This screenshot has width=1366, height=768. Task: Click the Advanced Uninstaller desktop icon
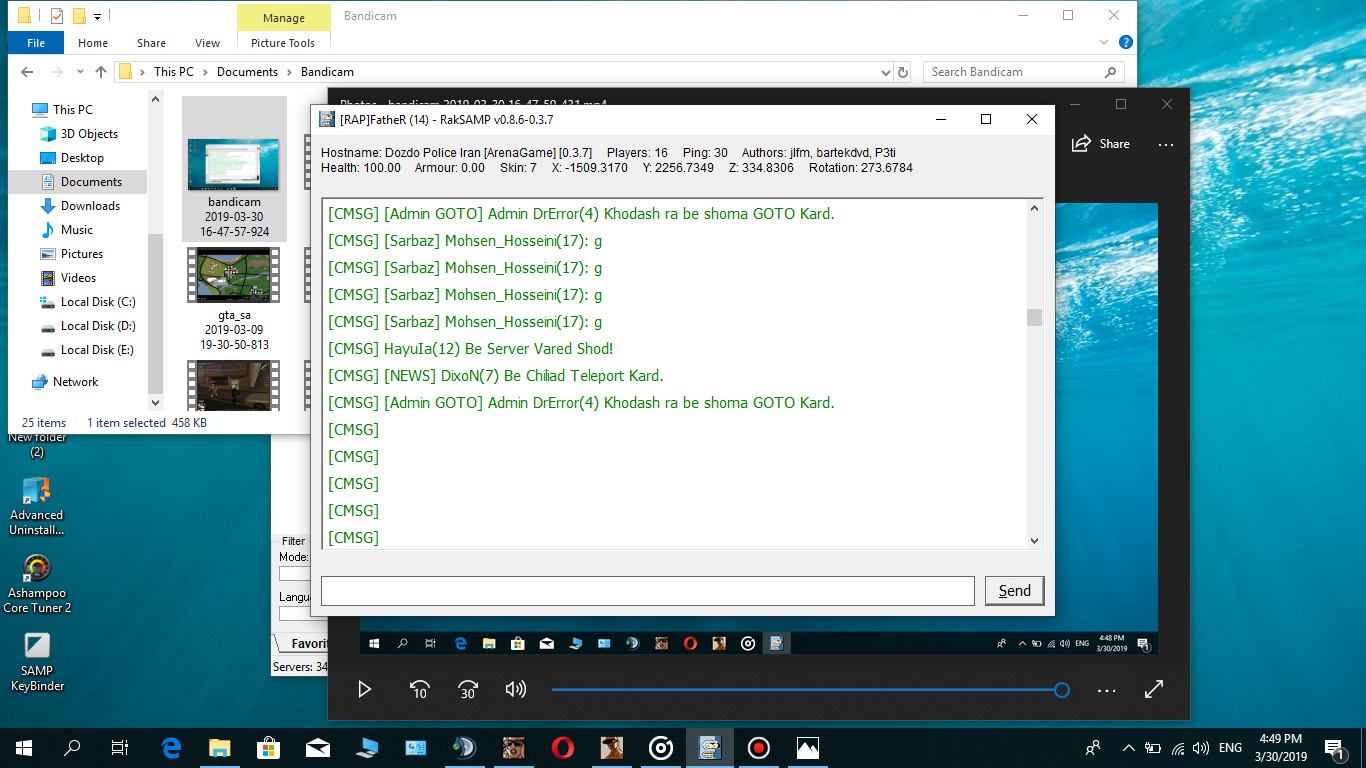click(37, 507)
